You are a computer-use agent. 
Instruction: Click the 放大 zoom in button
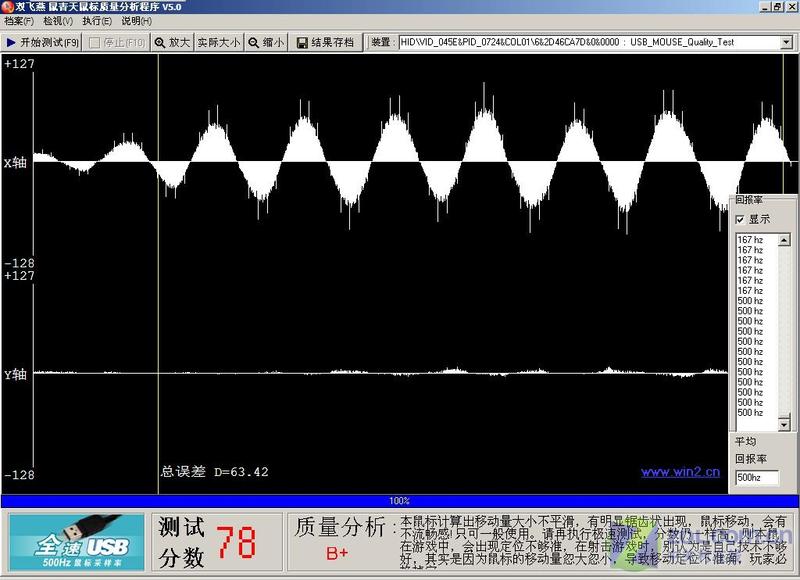[172, 42]
